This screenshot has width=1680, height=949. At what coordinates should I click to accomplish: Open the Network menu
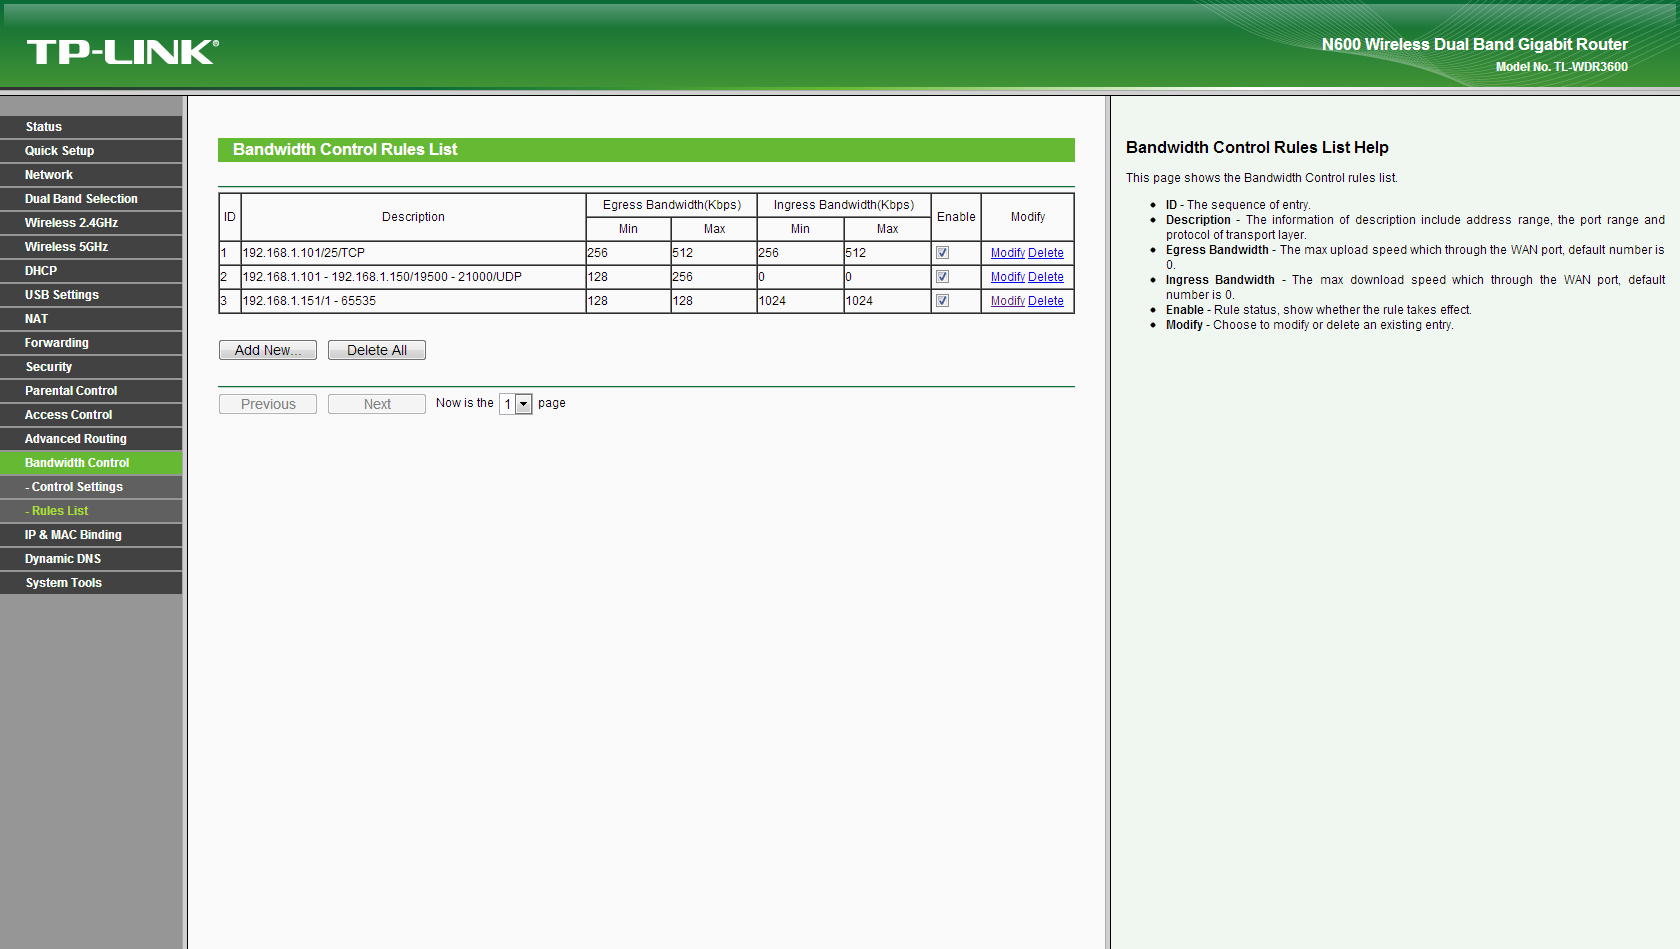coord(91,175)
